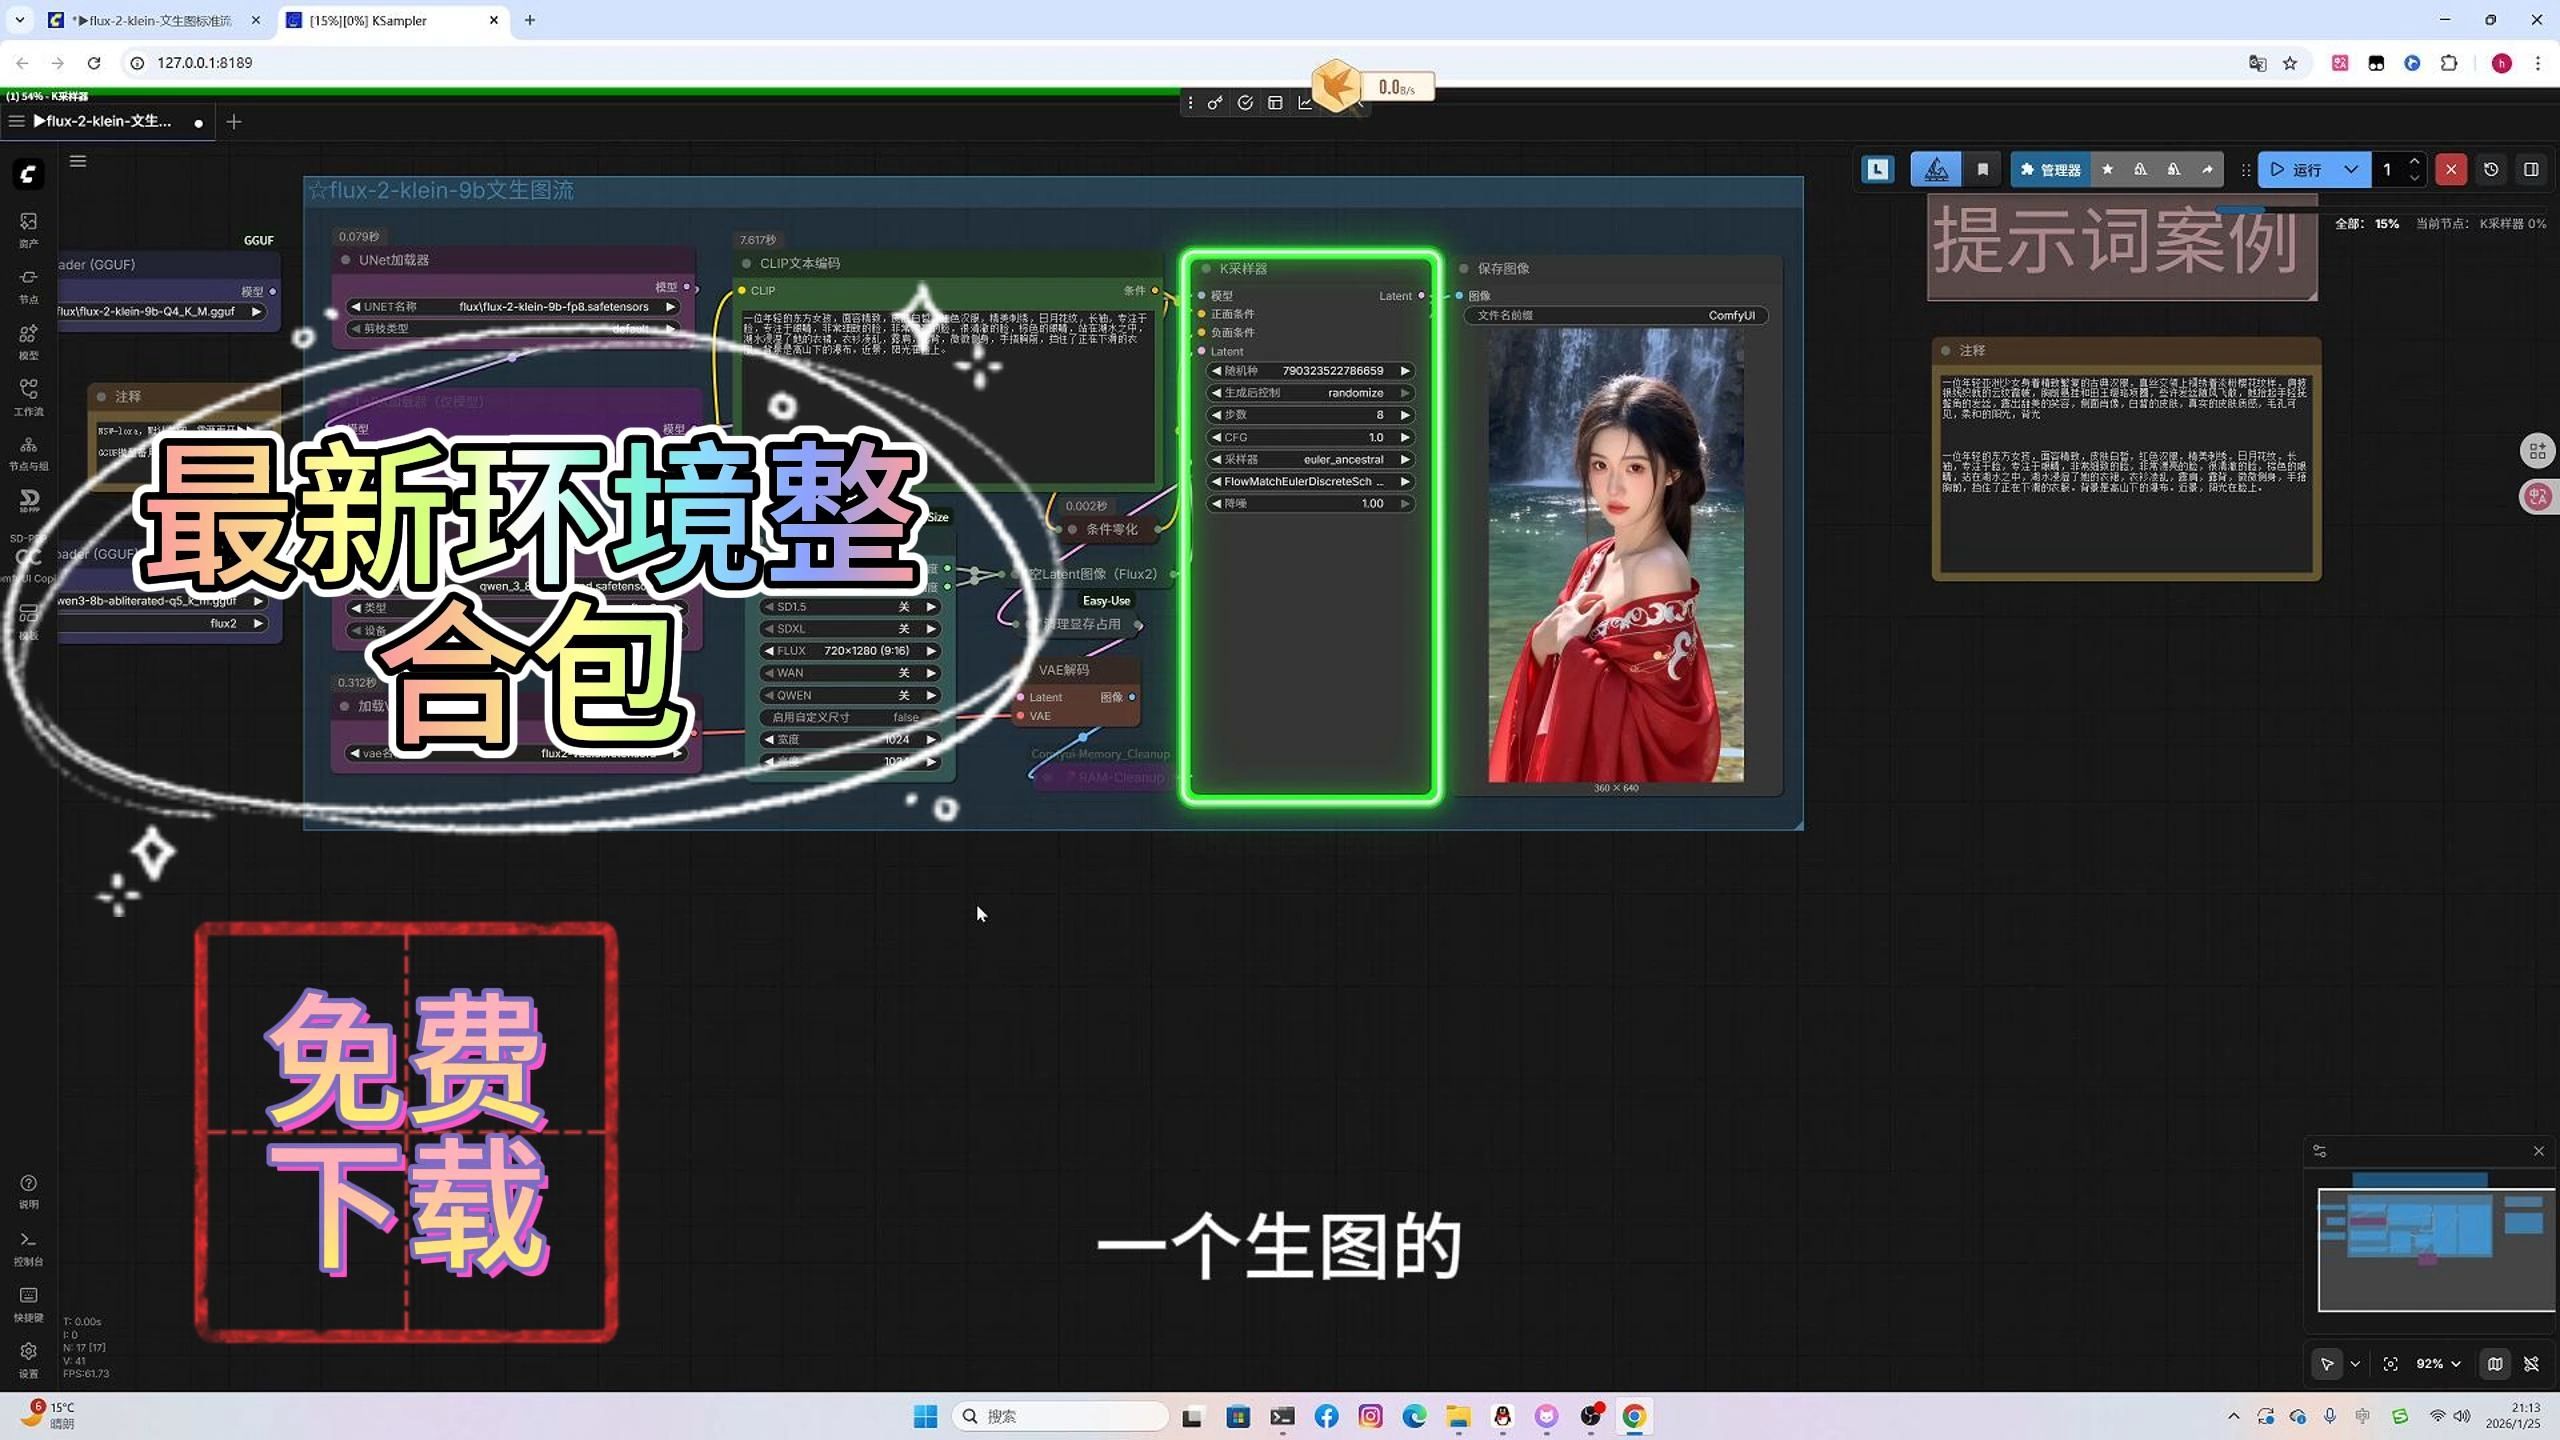Cancel the run with the red X
The width and height of the screenshot is (2560, 1440).
2450,170
